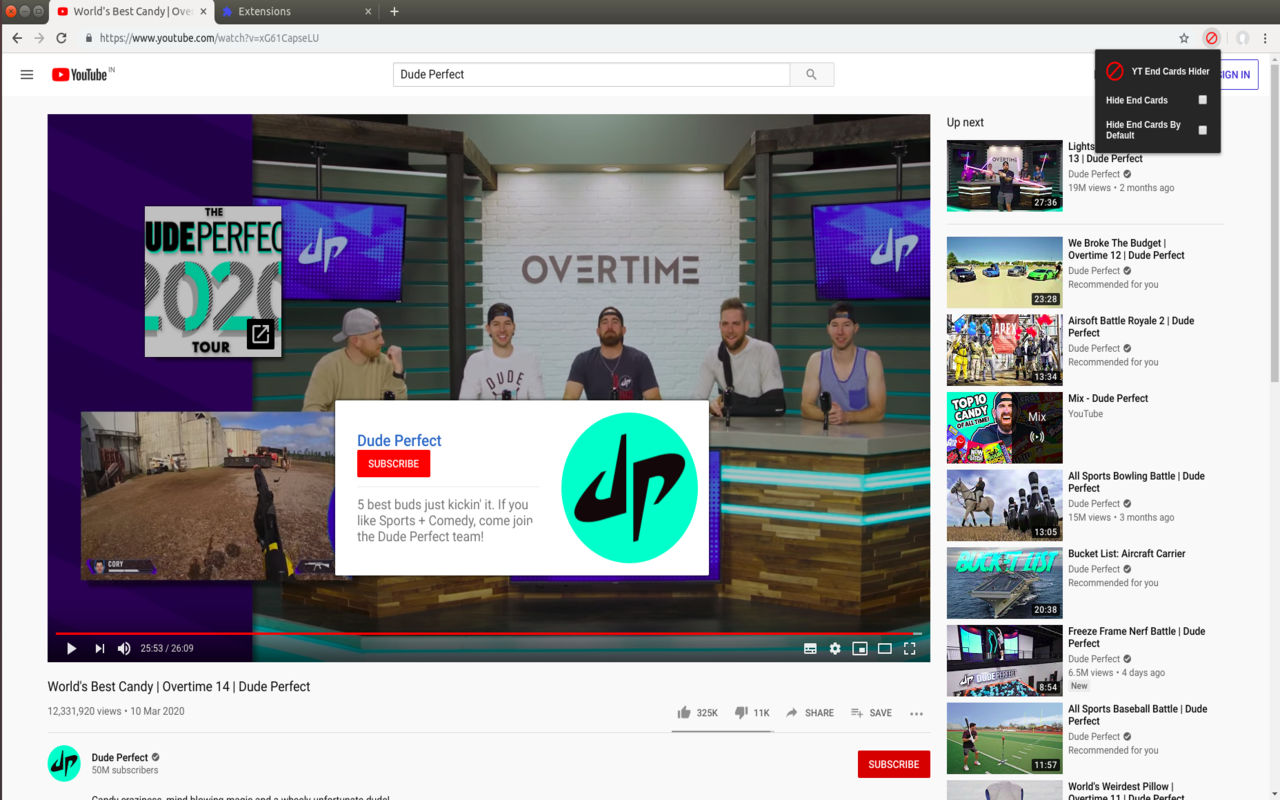The image size is (1280, 800).
Task: Like the video with thumbs up
Action: 697,713
